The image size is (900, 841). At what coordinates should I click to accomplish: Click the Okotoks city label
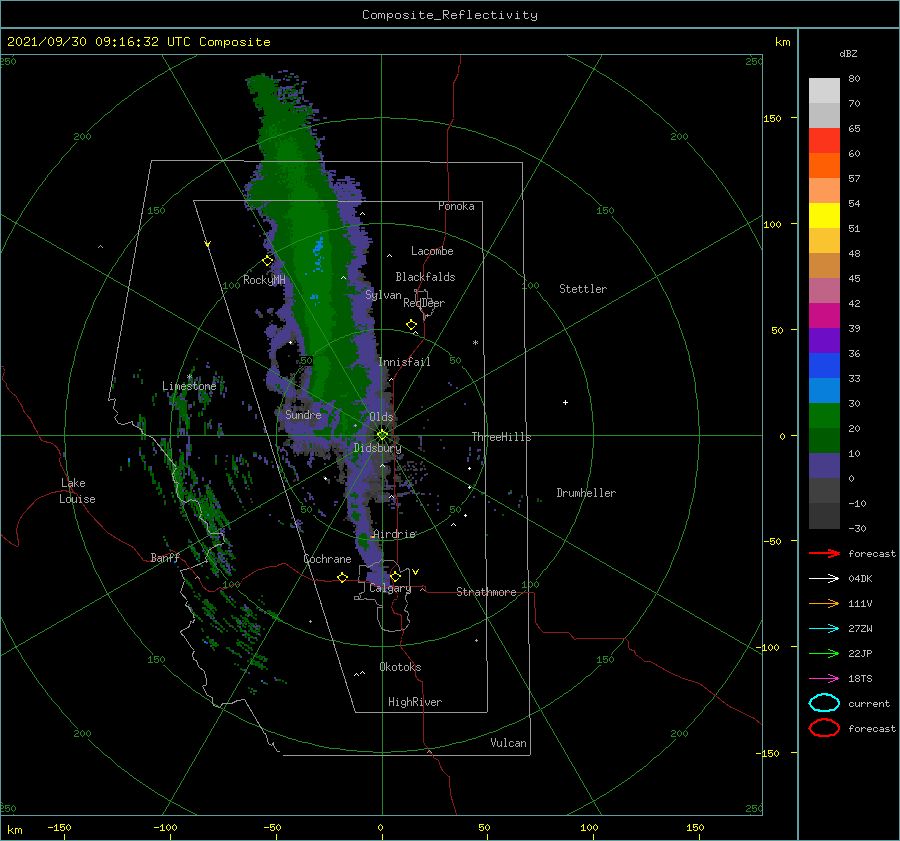click(400, 667)
